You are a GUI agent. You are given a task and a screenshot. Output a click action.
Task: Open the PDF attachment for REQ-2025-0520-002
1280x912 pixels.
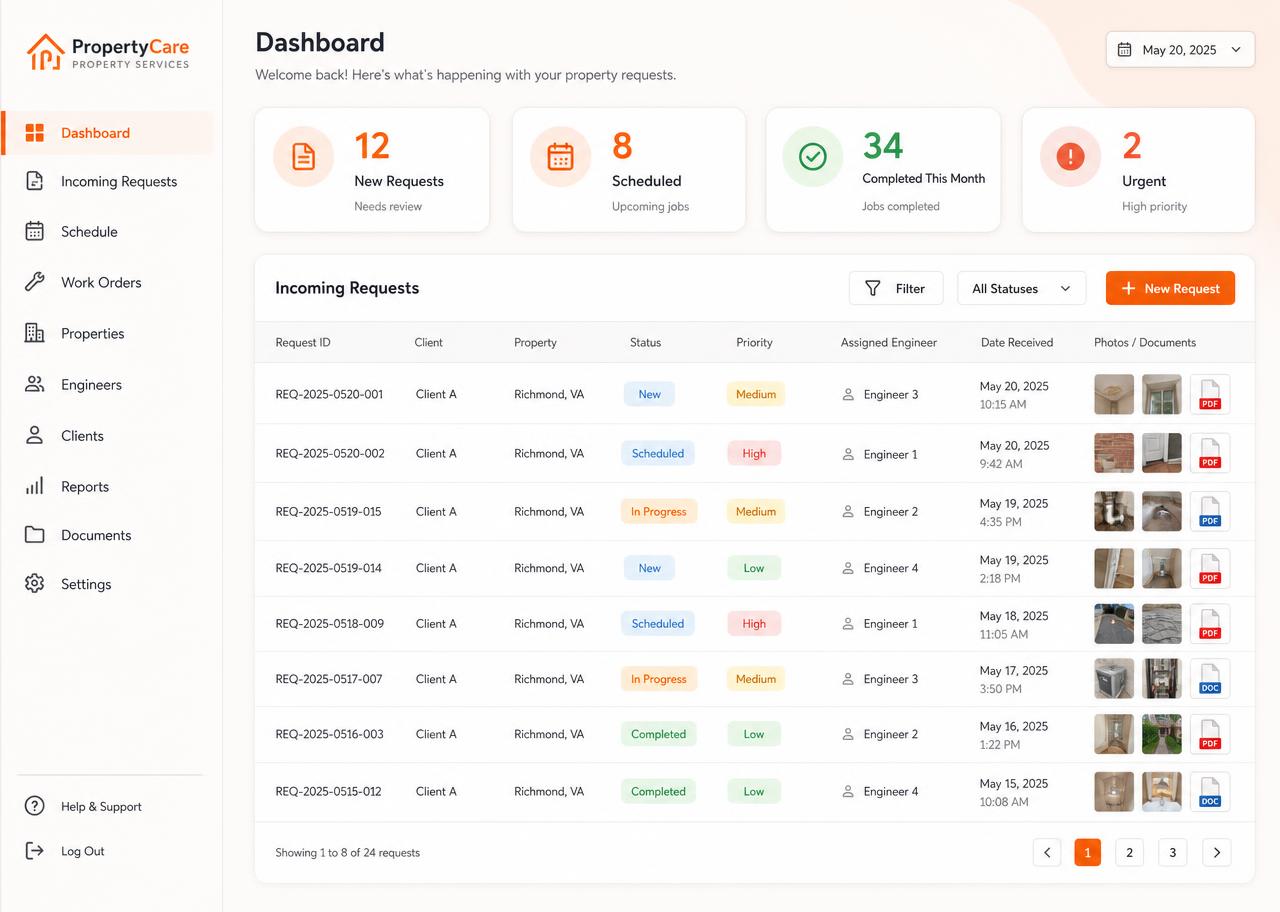(x=1210, y=453)
